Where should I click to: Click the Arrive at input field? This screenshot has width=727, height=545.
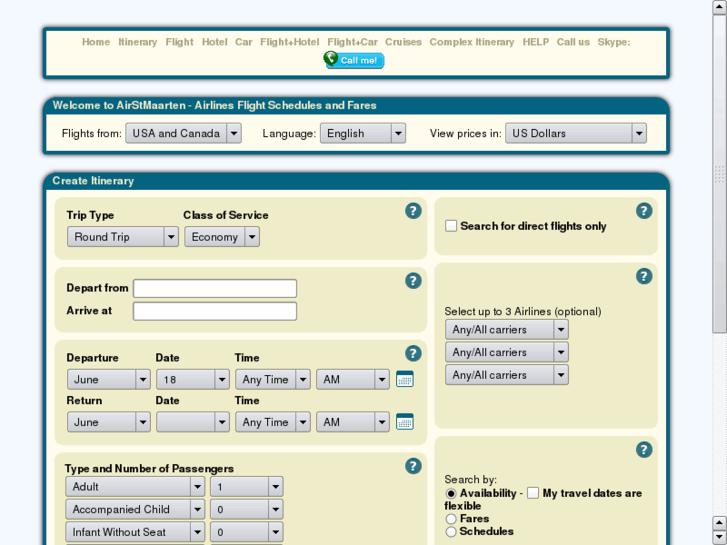pyautogui.click(x=215, y=311)
